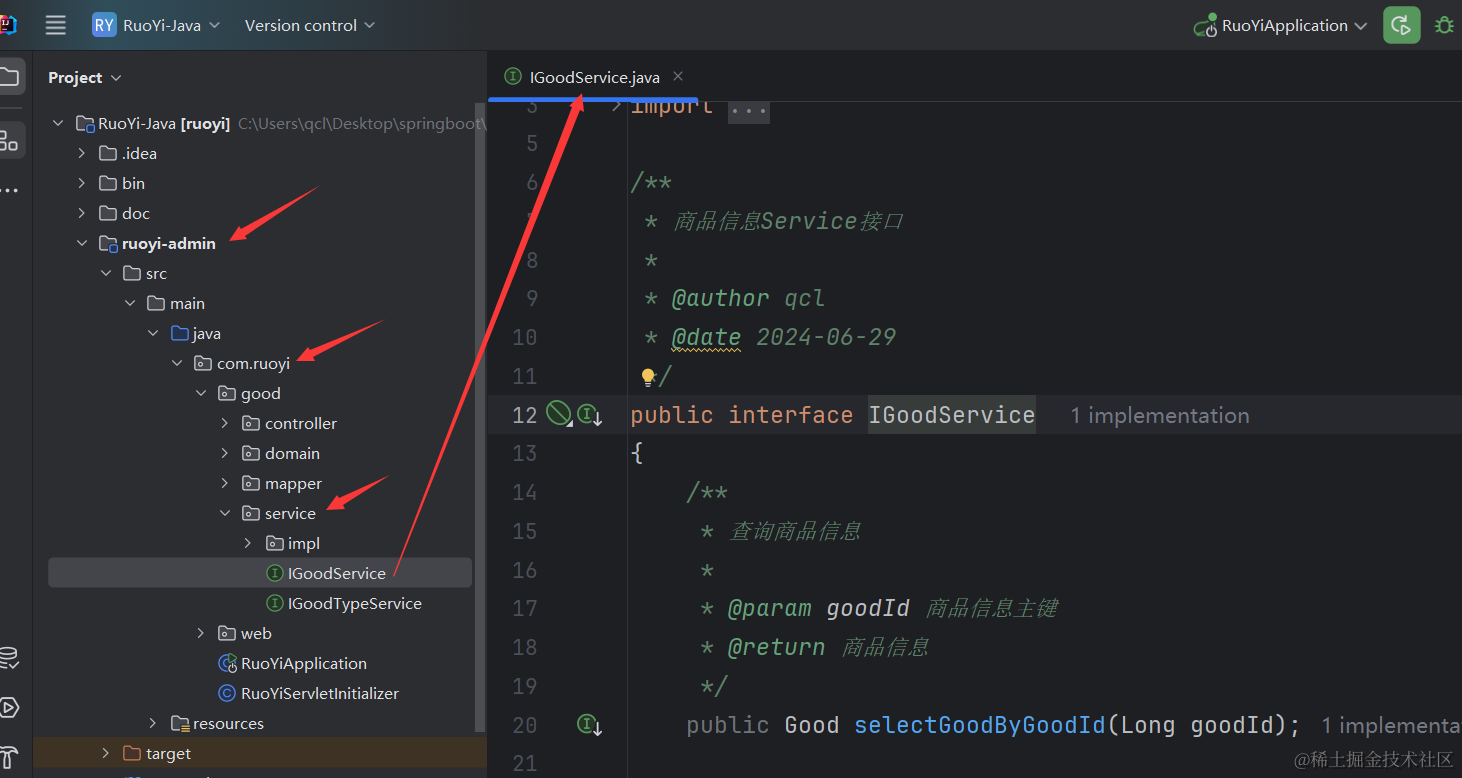Click the '1 implementation' hint on line 12

coord(1159,416)
